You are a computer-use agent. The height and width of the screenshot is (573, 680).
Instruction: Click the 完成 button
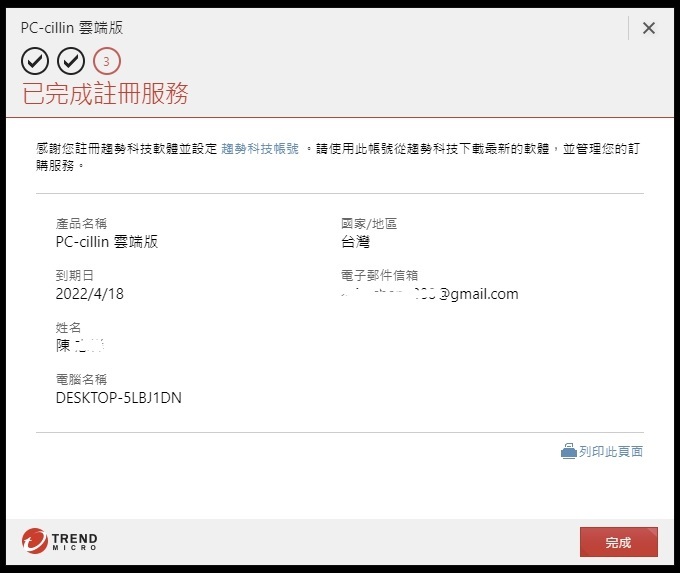(x=618, y=542)
